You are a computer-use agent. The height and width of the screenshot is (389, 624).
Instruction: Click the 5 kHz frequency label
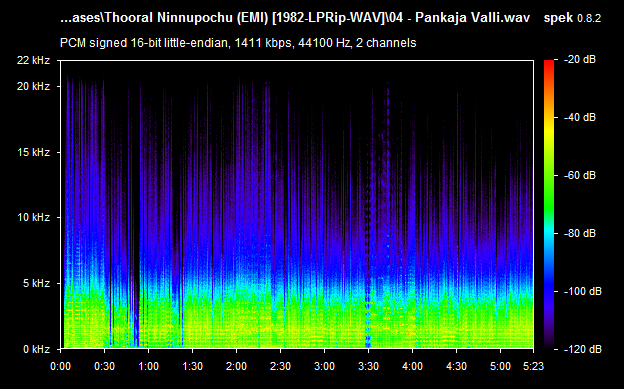tap(36, 283)
